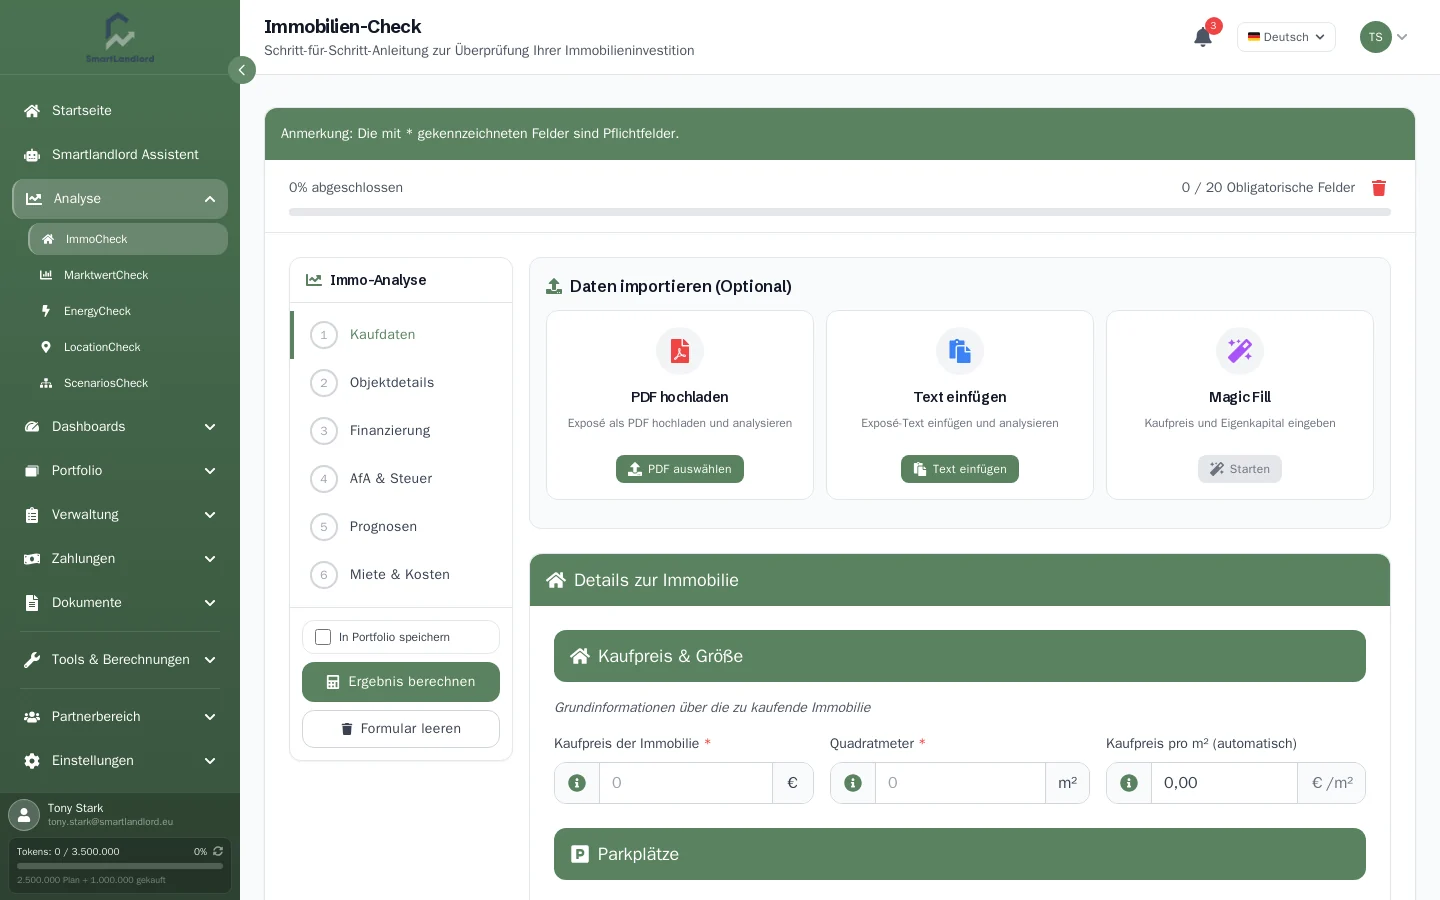The height and width of the screenshot is (900, 1440).
Task: Click info icon beside Kaufpreis der Immobilie
Action: click(577, 783)
